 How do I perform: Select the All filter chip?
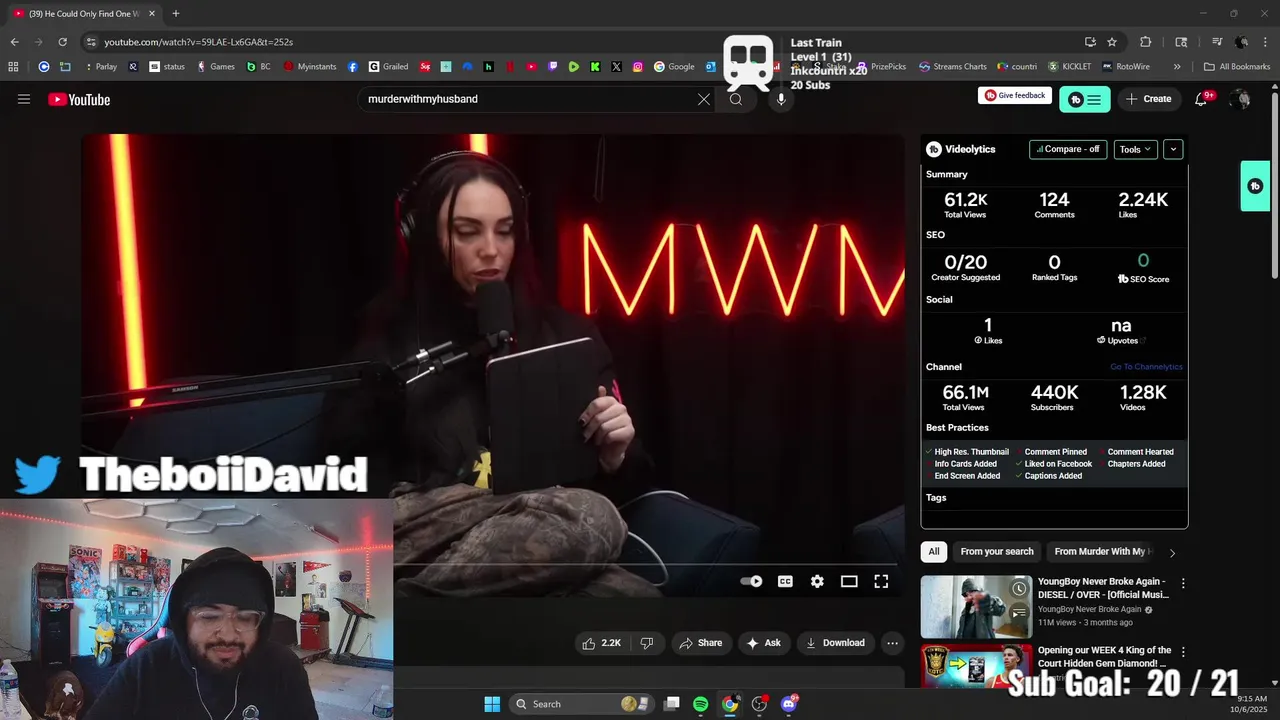tap(933, 552)
